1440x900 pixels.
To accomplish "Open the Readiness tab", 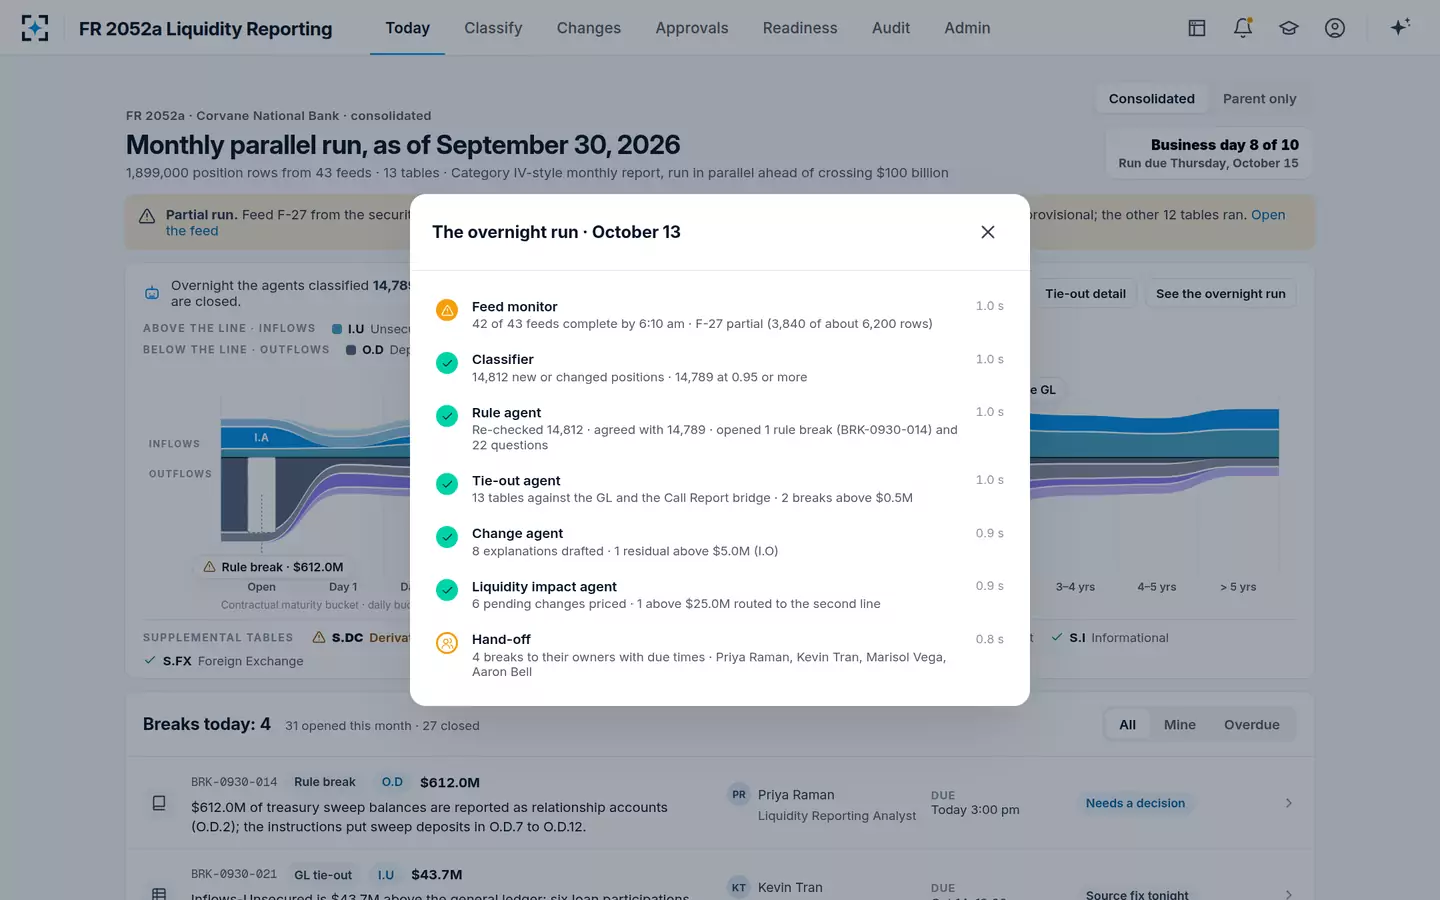I will point(800,28).
